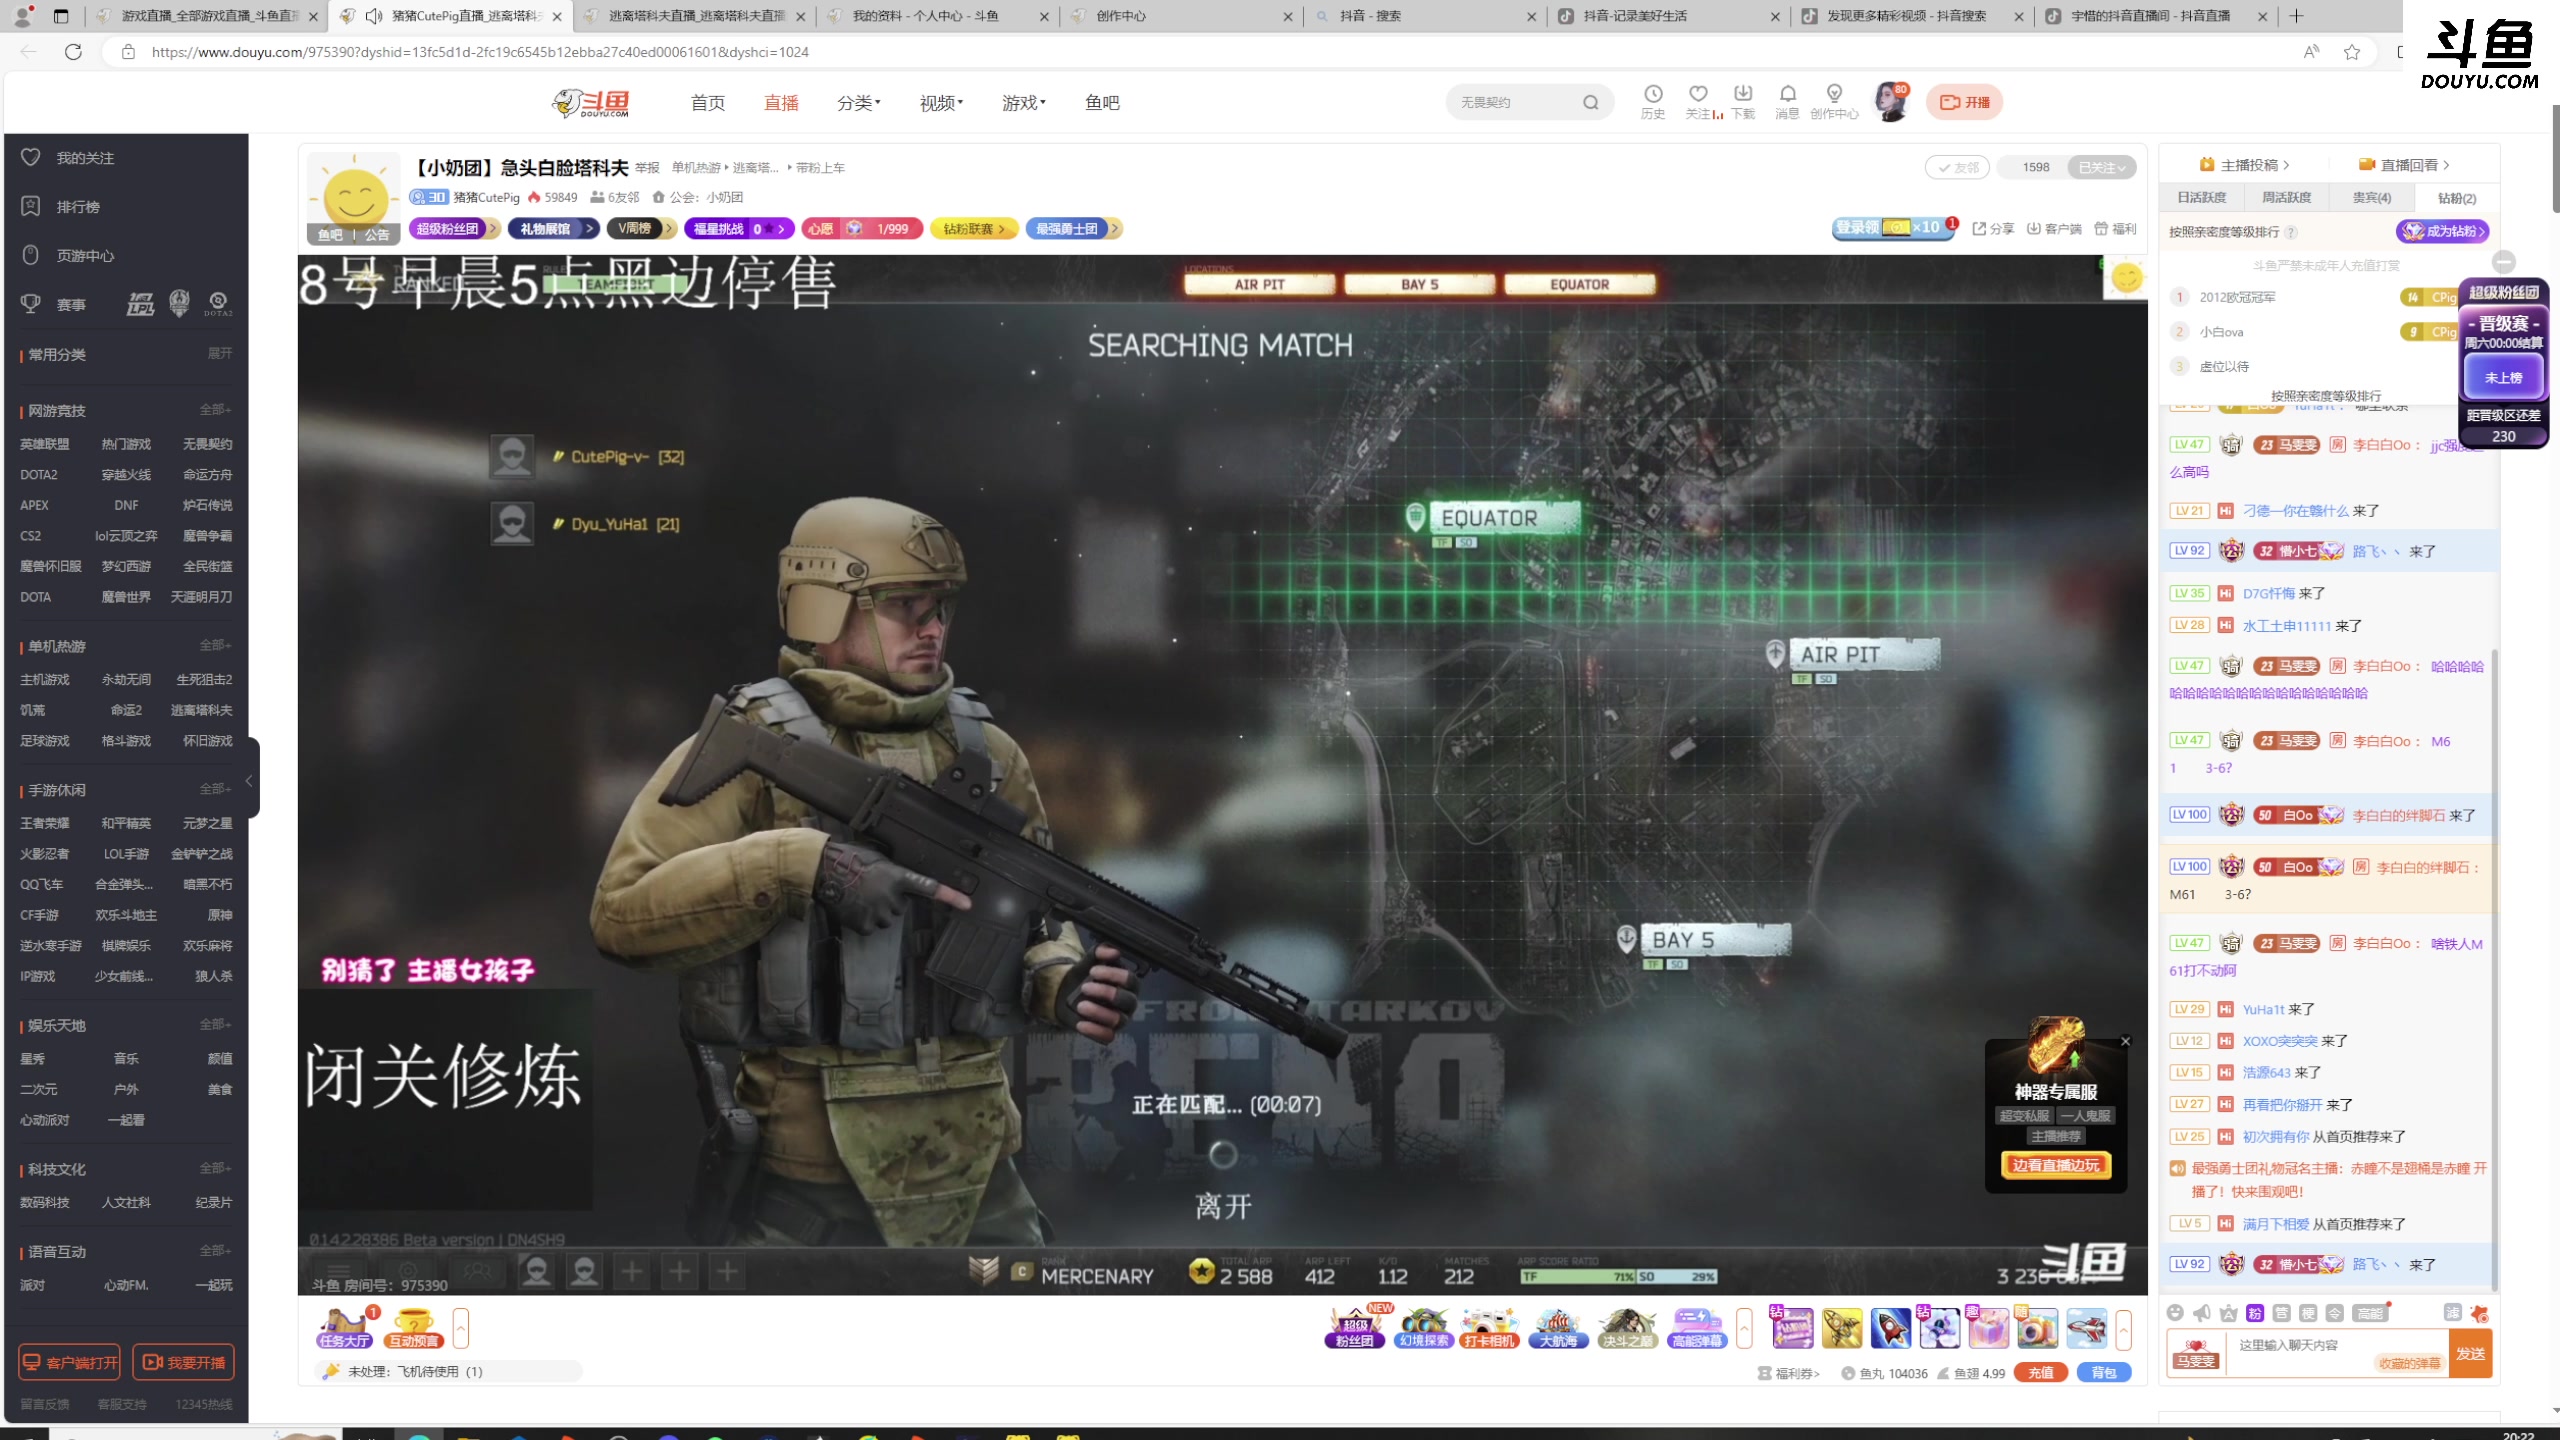The height and width of the screenshot is (1440, 2560).
Task: Toggle the 管 button in chat toolbar
Action: tap(2281, 1313)
